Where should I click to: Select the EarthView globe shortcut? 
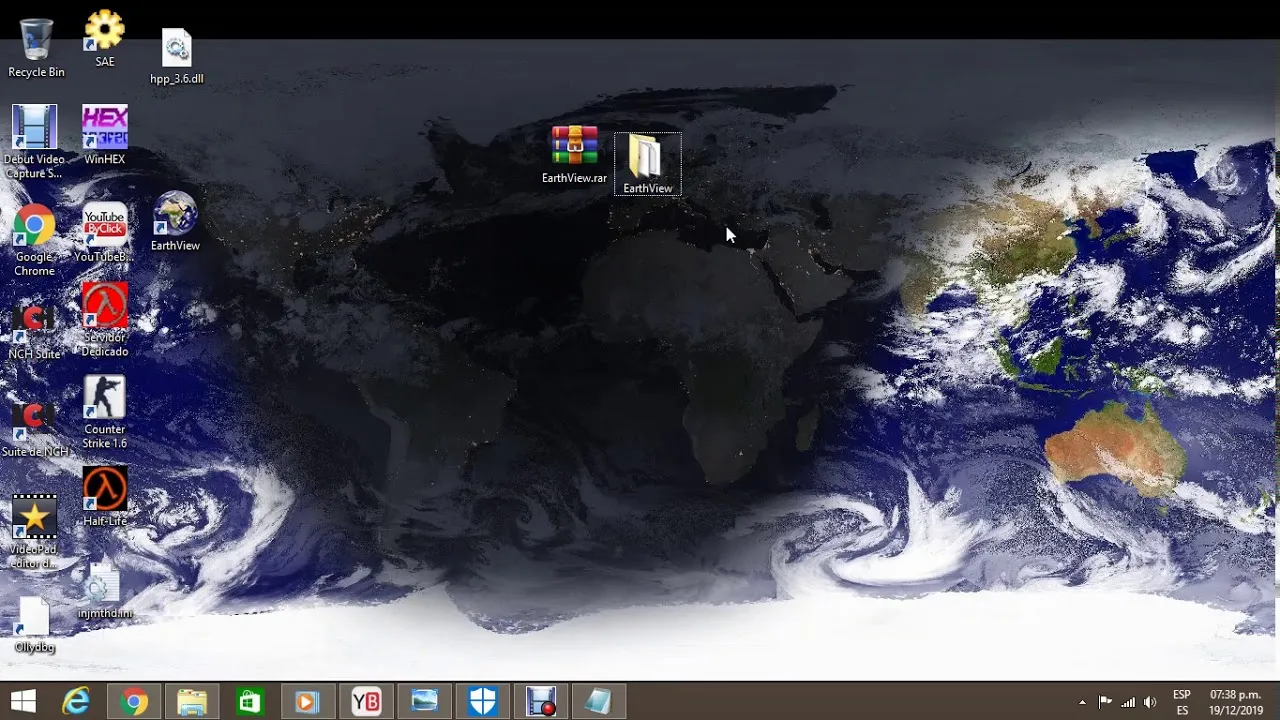pyautogui.click(x=175, y=221)
